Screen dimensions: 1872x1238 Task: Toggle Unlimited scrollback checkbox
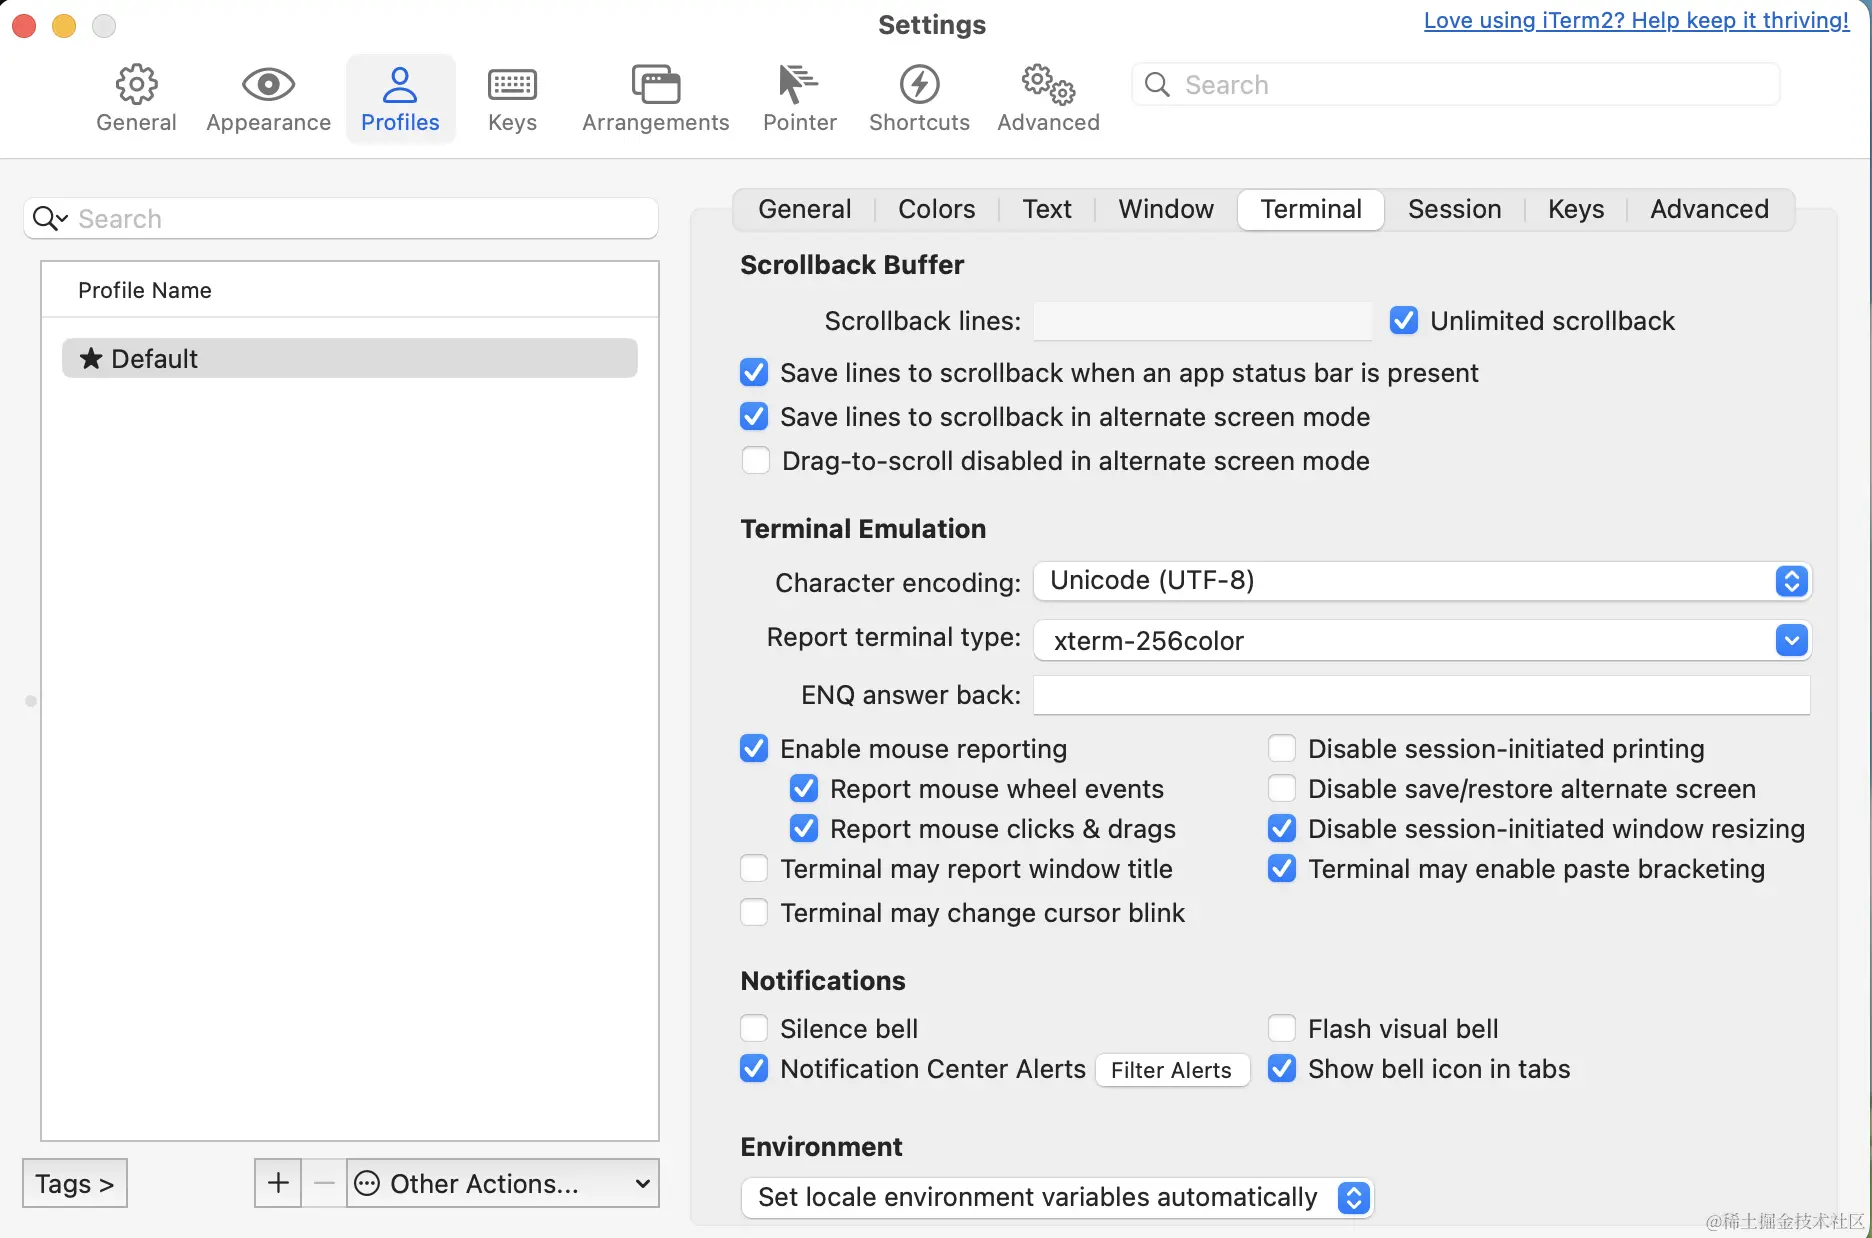click(x=1404, y=320)
